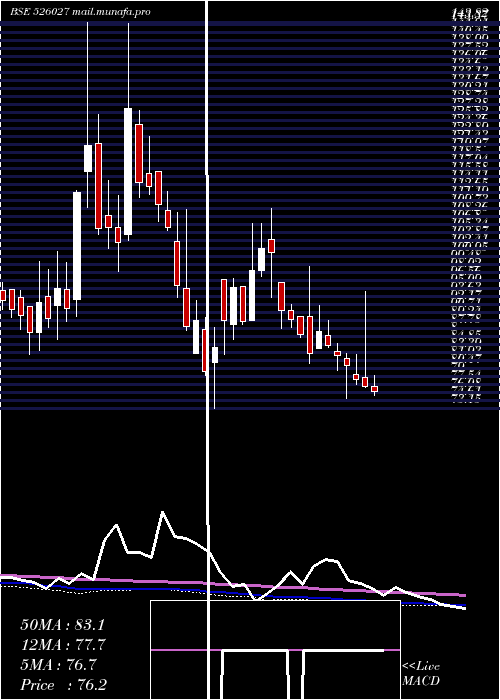Select the "12MA : 77.7" readout
The image size is (500, 700).
[64, 645]
